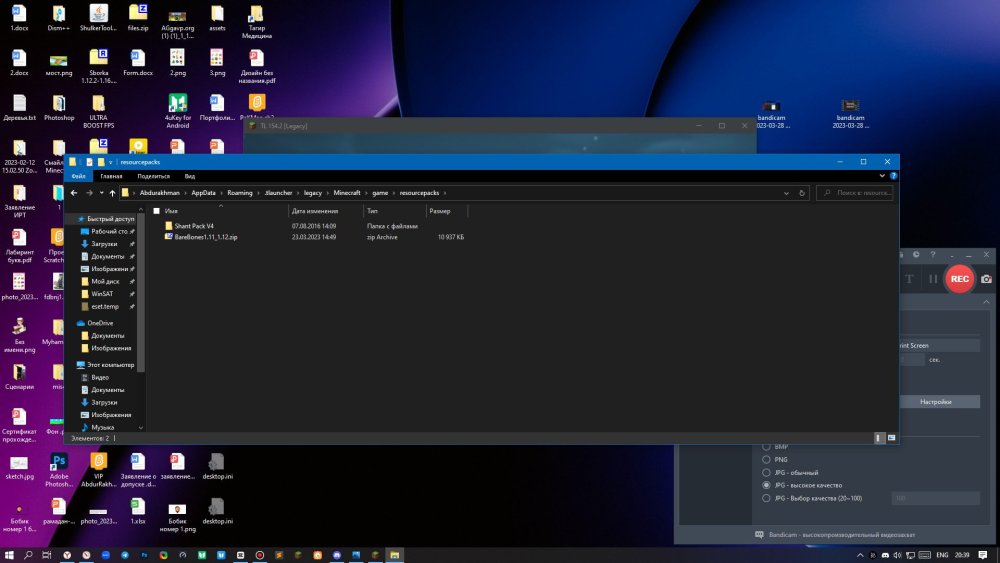Expand the ribbon with the chevron near help
The width and height of the screenshot is (1000, 563).
(882, 176)
